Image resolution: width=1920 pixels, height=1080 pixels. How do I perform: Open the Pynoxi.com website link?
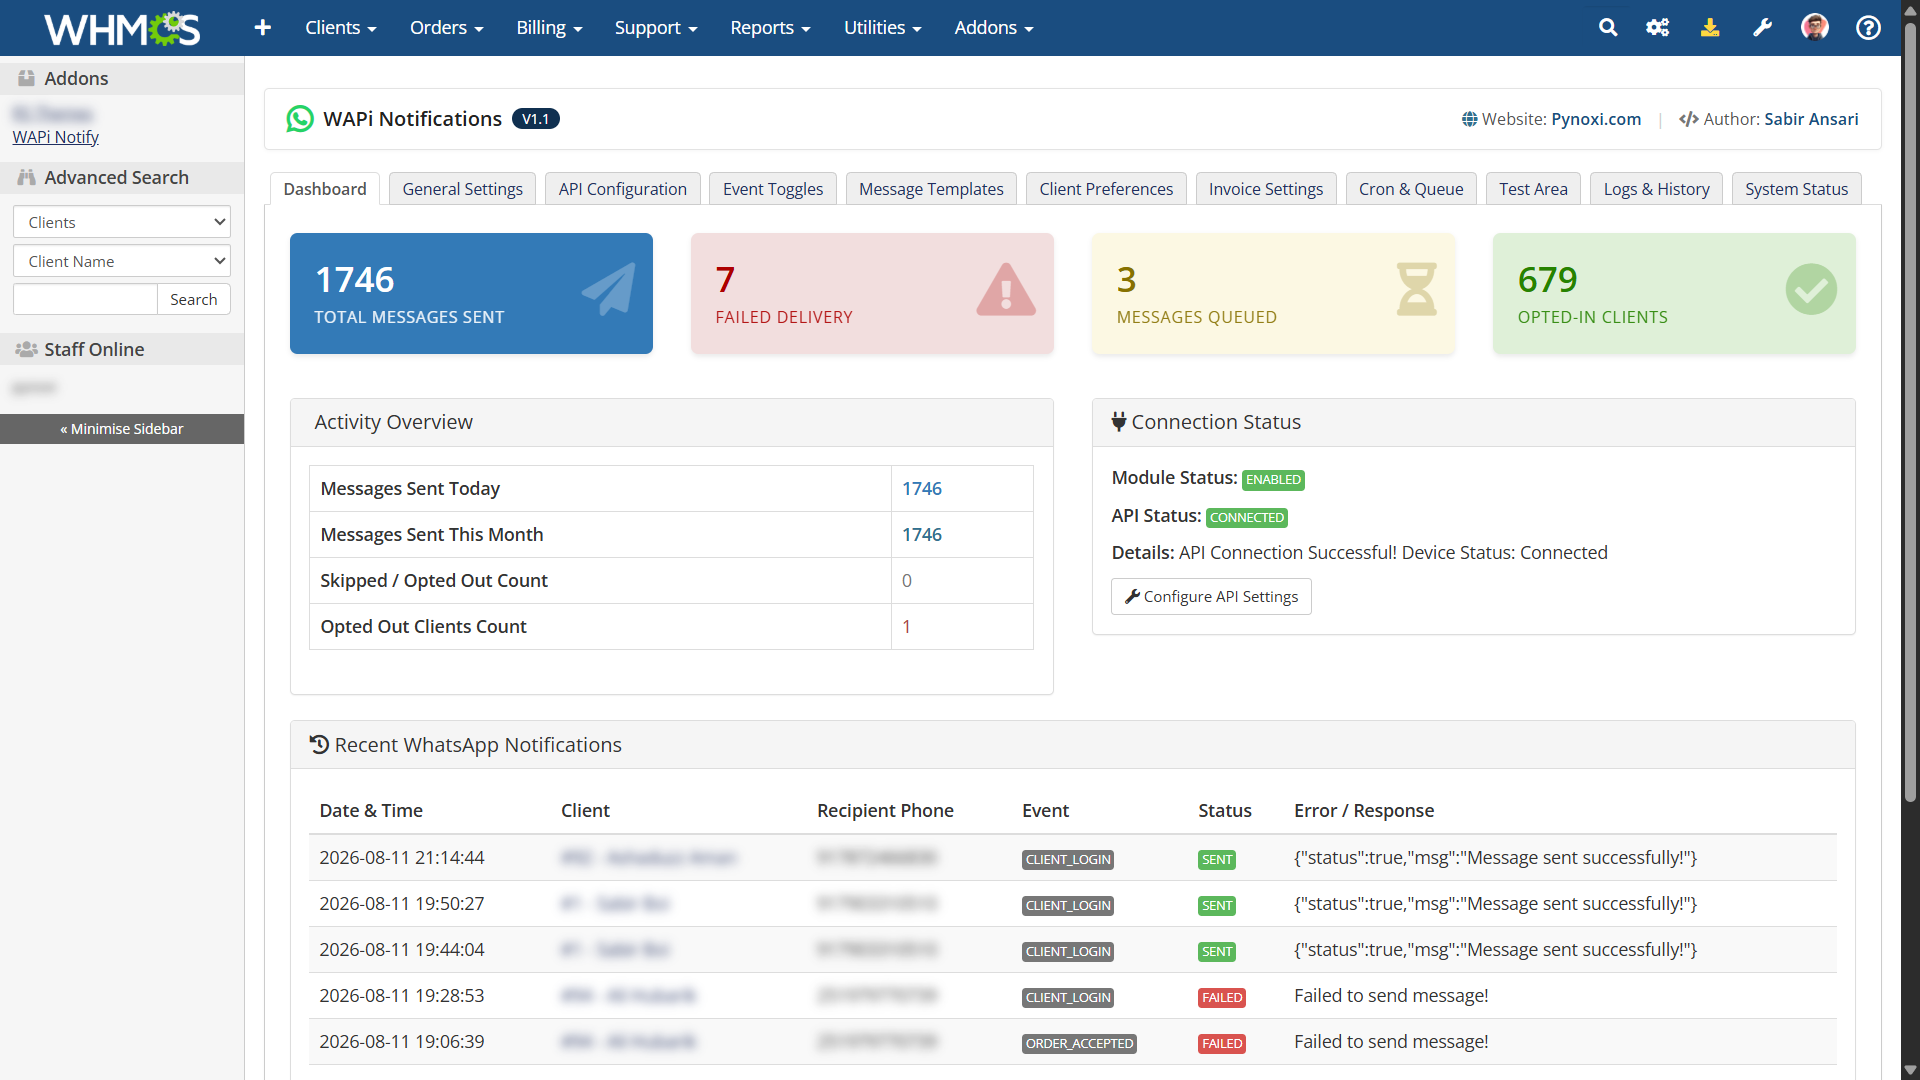[x=1596, y=119]
